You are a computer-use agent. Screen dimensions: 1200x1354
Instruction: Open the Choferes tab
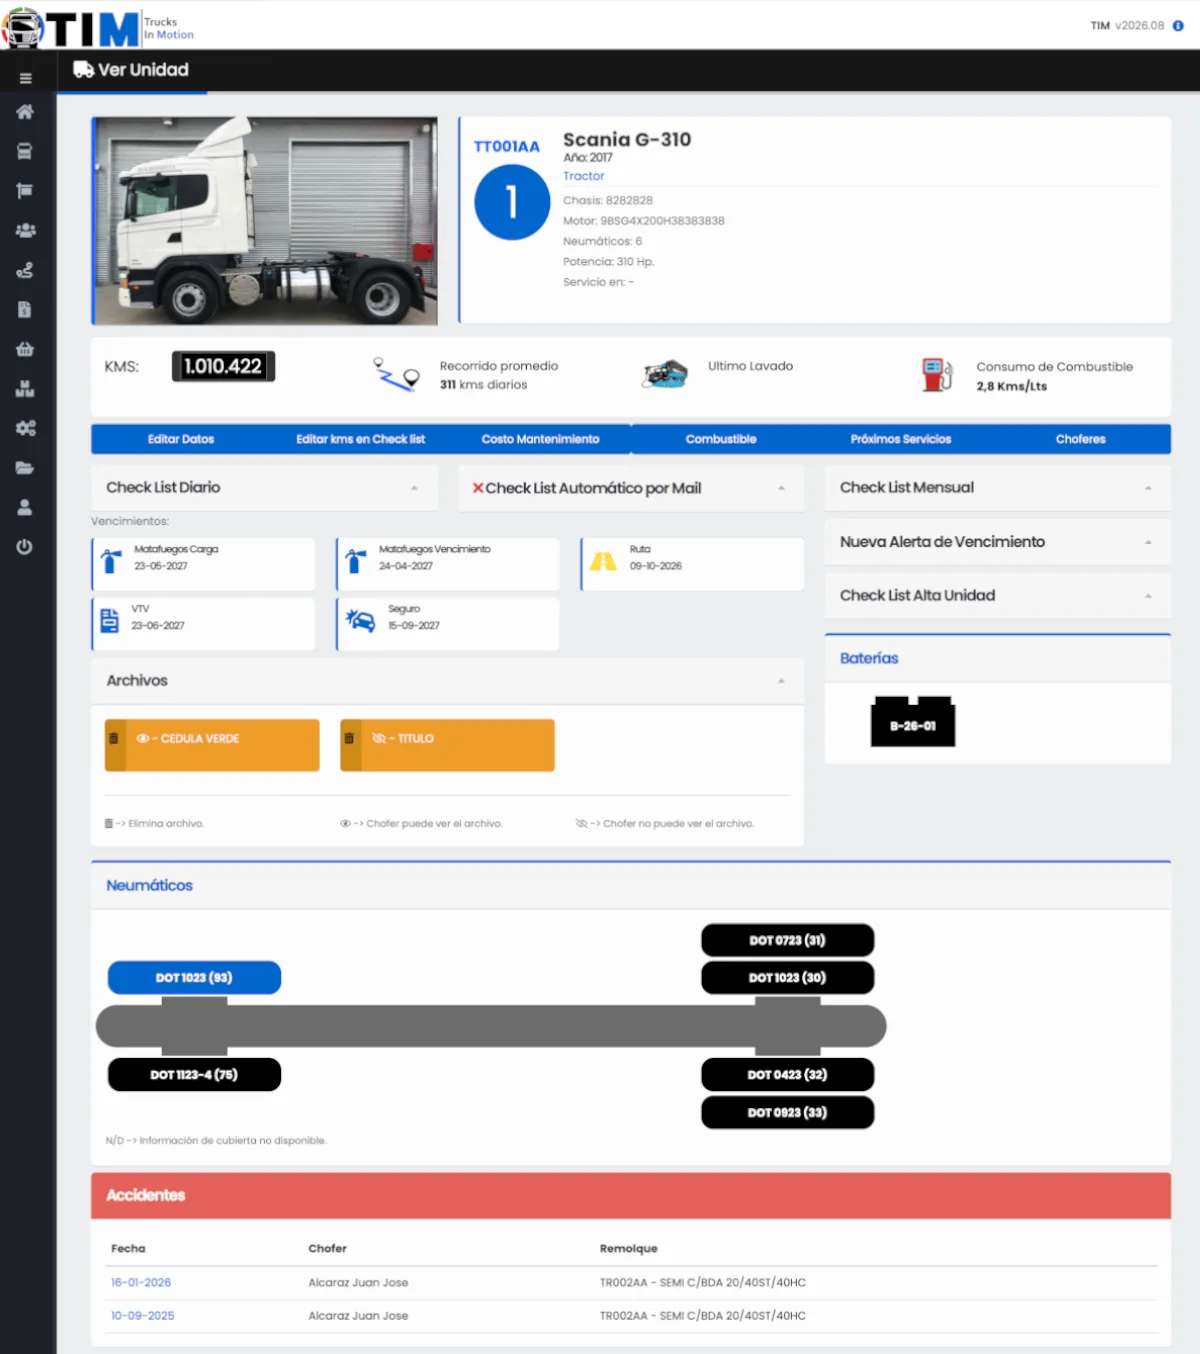[x=1081, y=439]
